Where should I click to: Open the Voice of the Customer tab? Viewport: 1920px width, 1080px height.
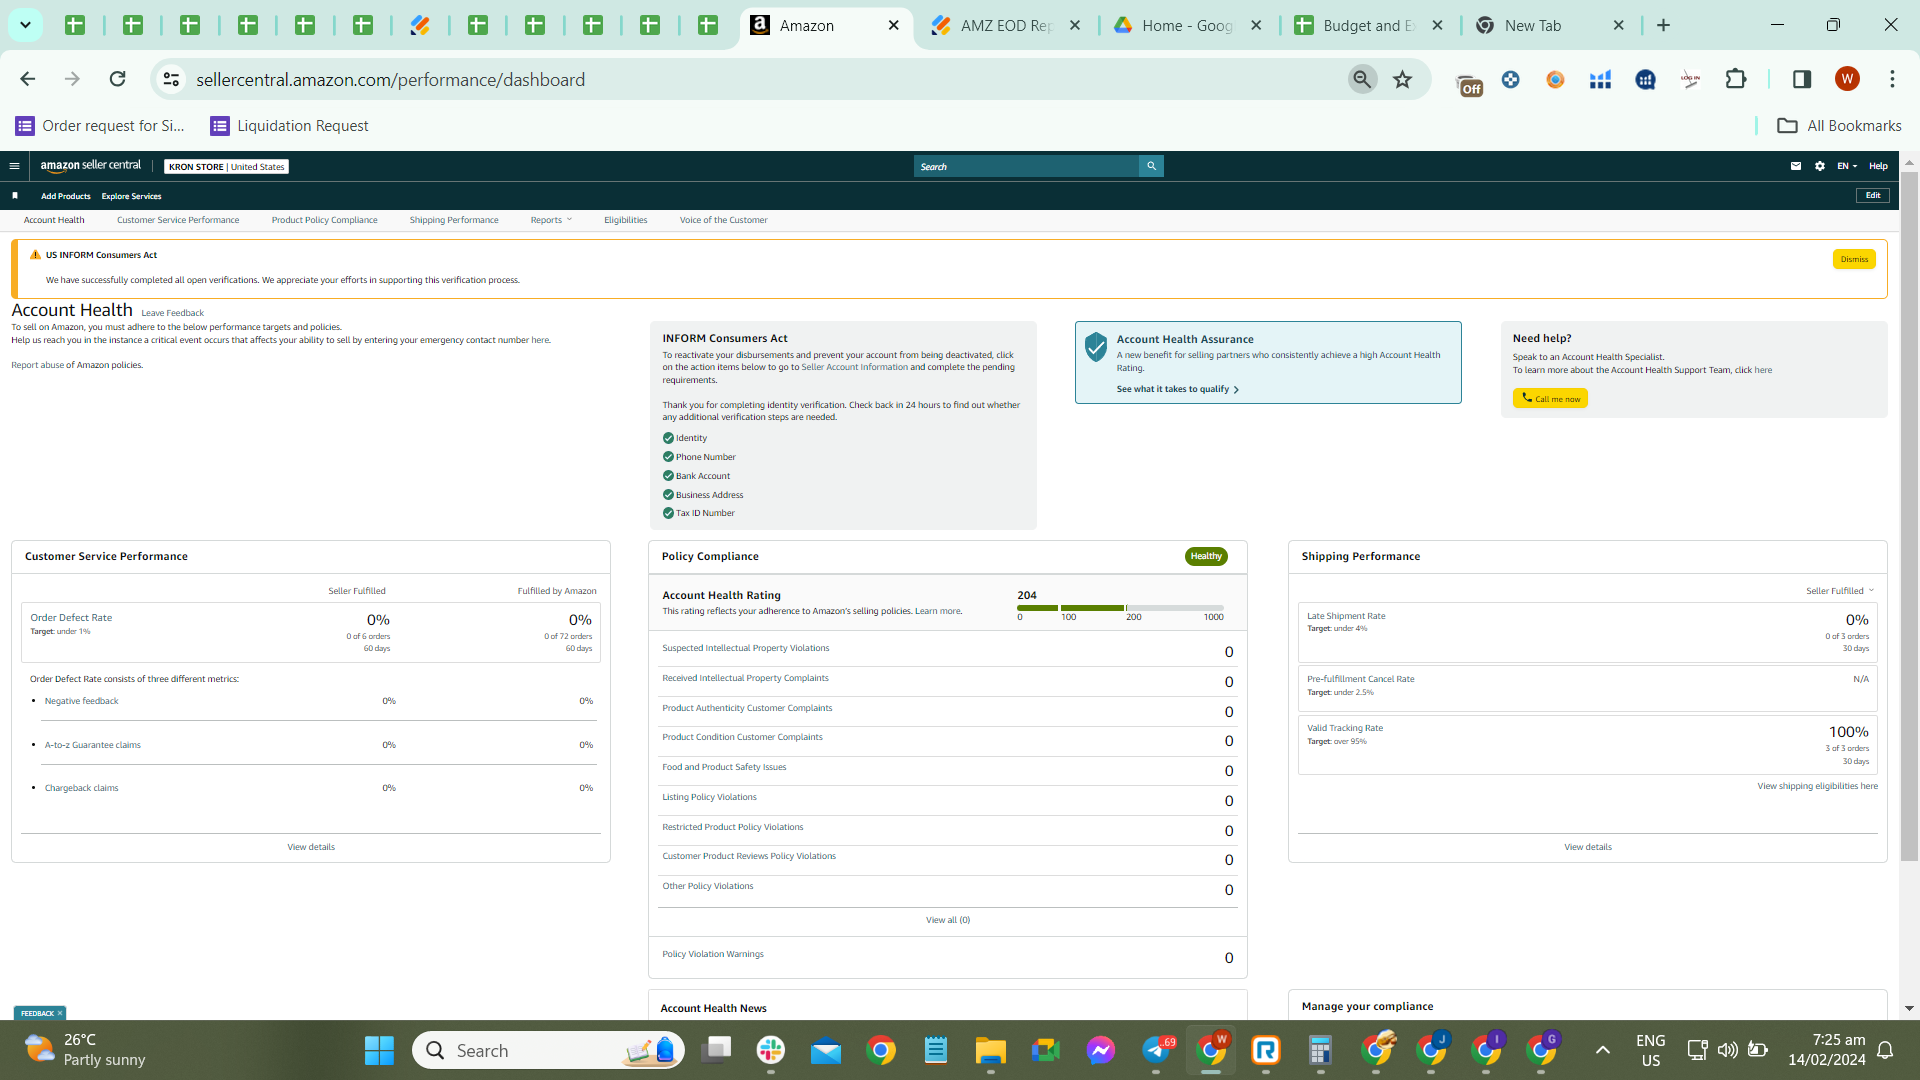coord(724,220)
